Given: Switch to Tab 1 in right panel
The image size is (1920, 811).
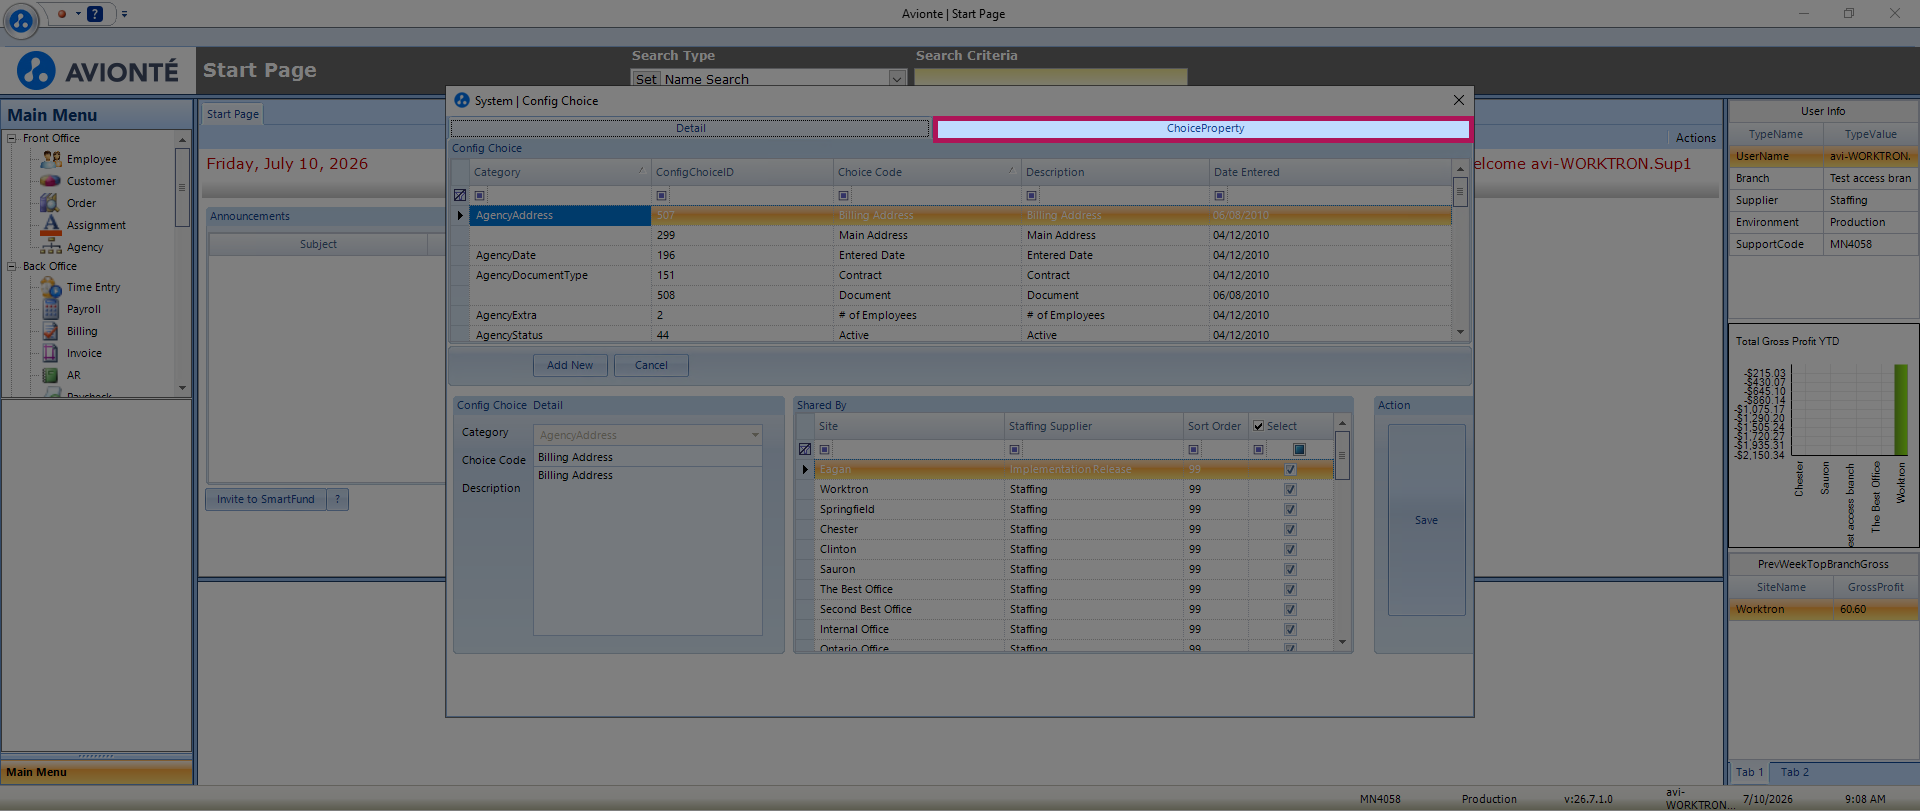Looking at the screenshot, I should (x=1749, y=772).
